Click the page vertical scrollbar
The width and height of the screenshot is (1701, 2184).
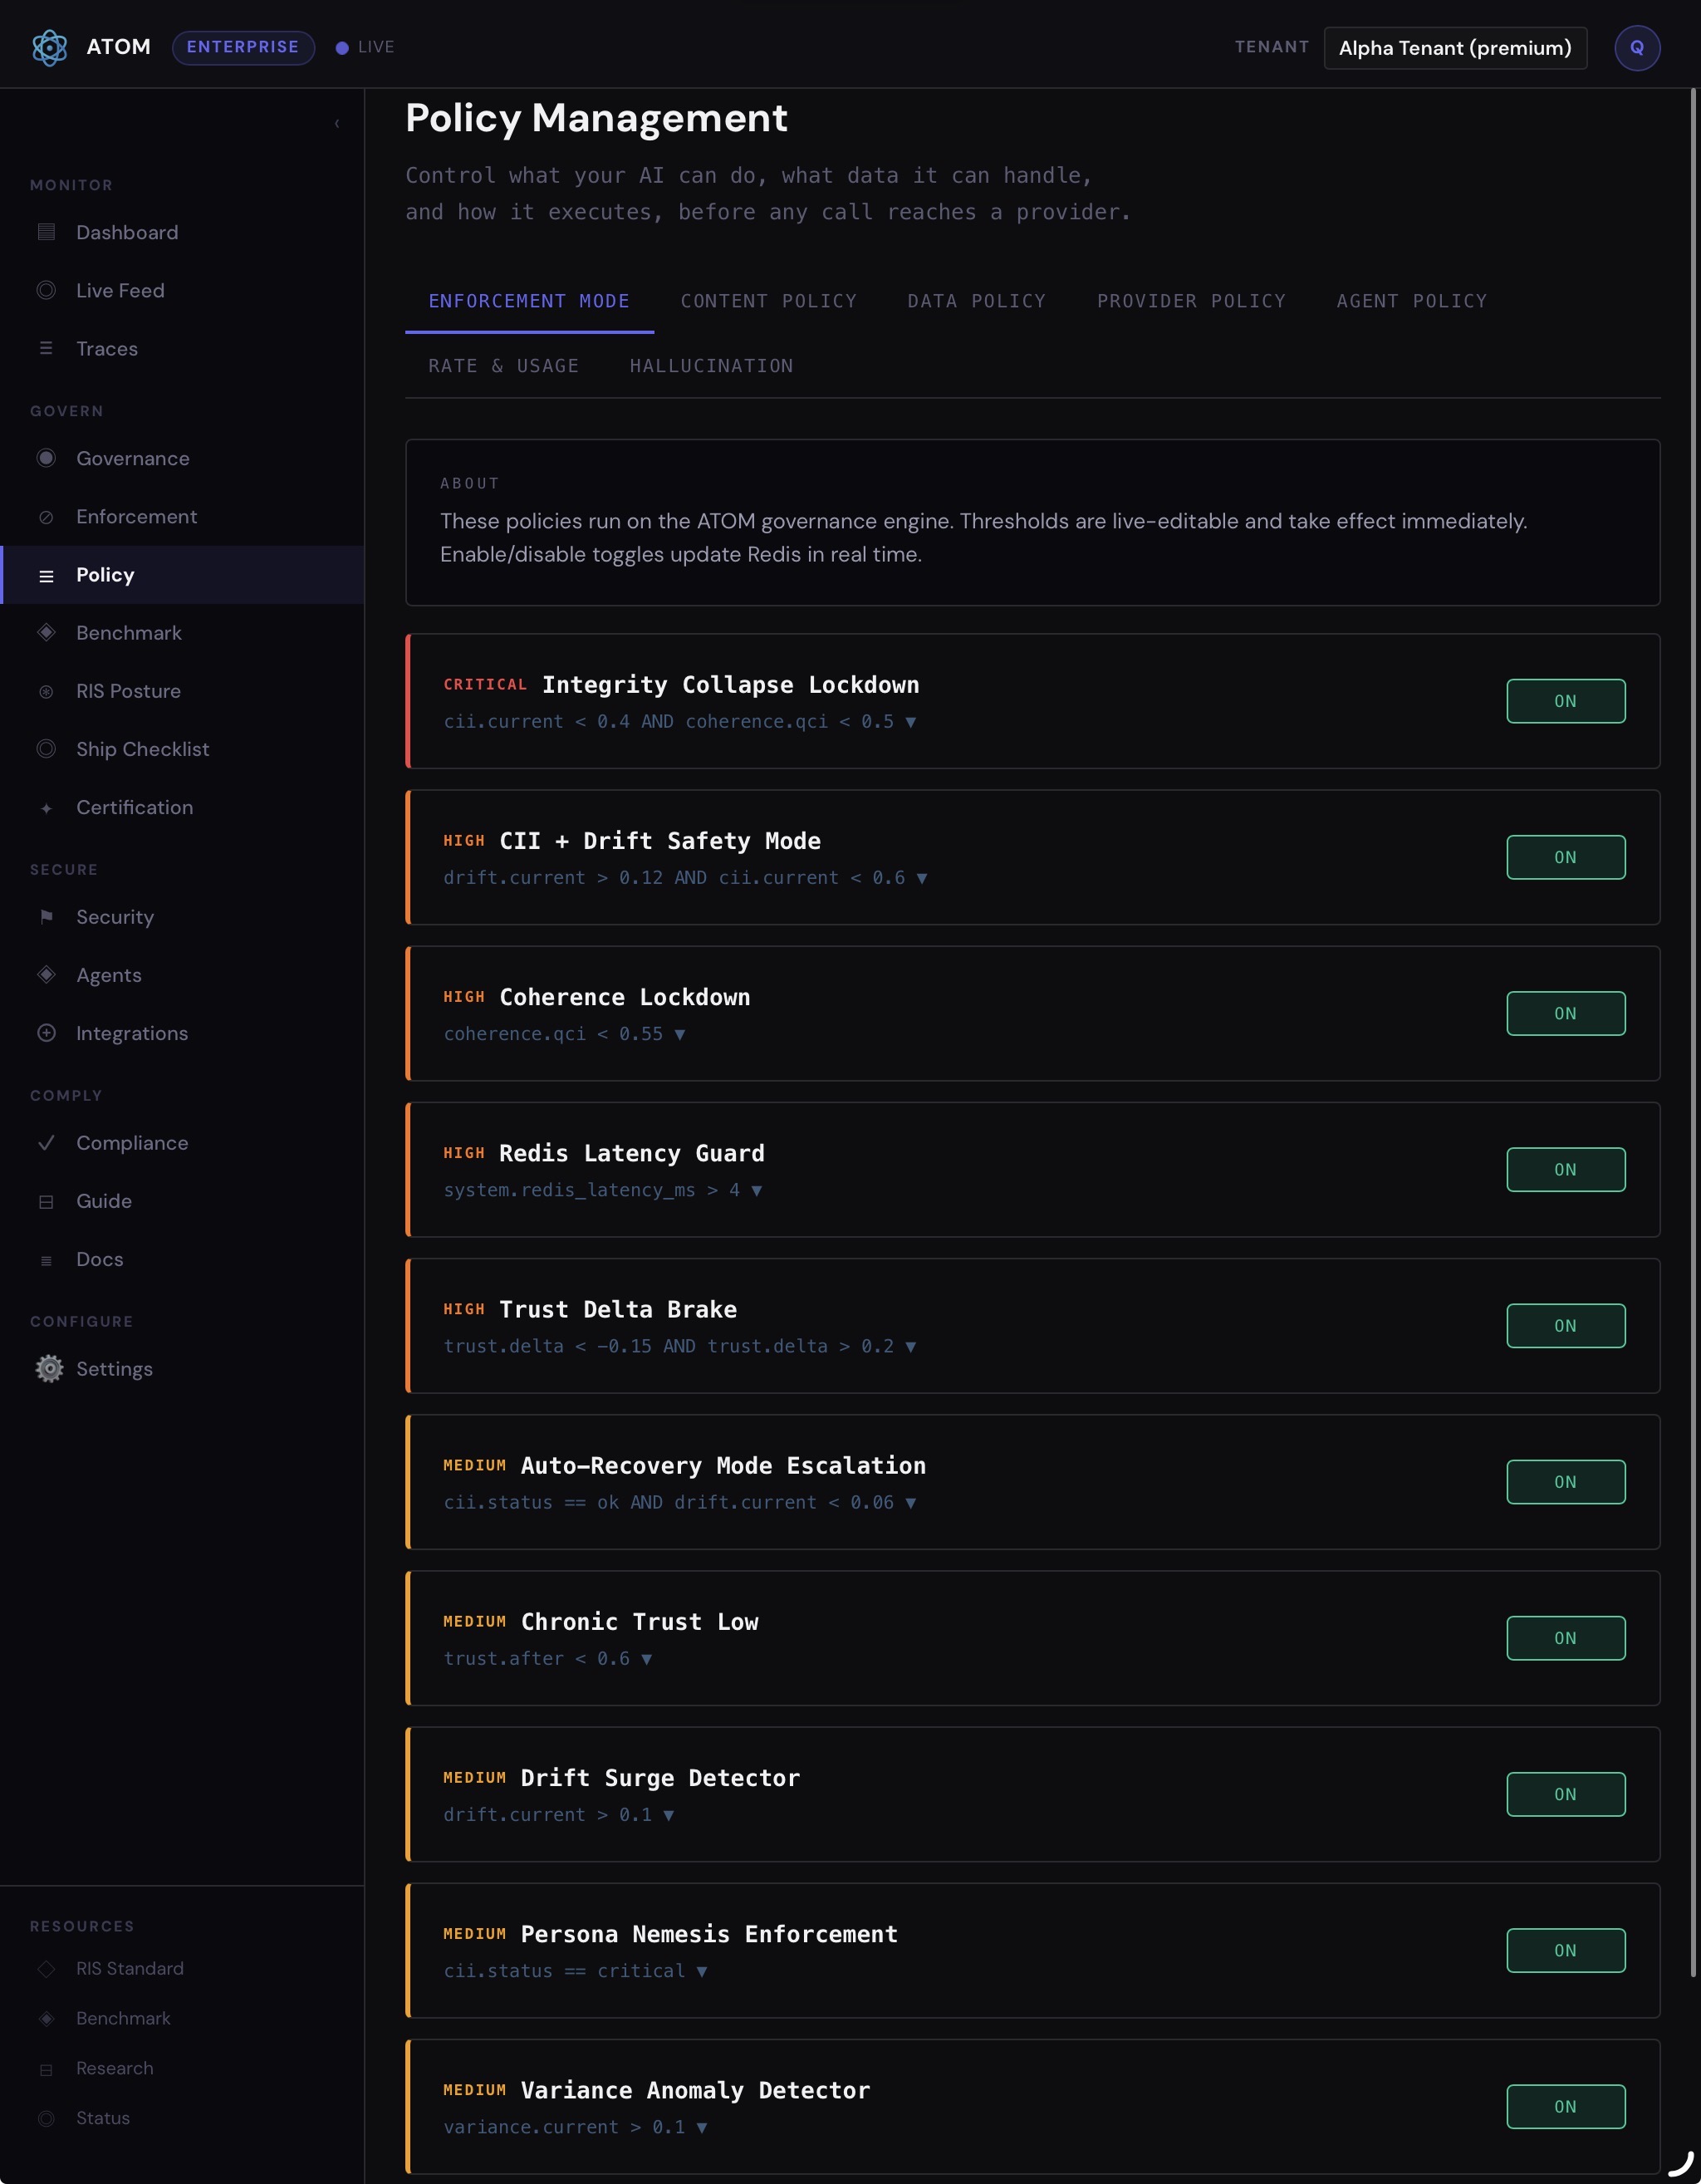pos(1692,1030)
